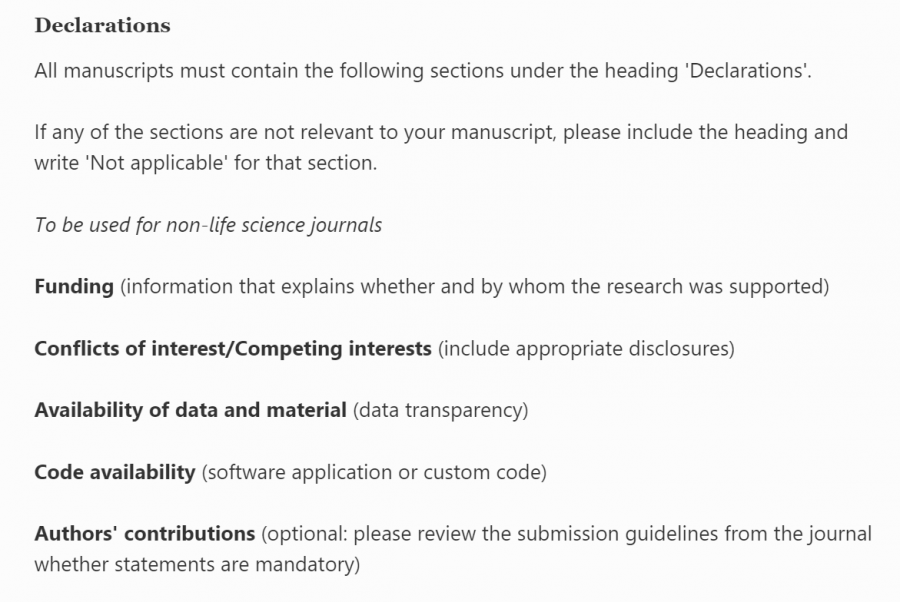Click bold "Availability of data and material" label

tap(190, 410)
